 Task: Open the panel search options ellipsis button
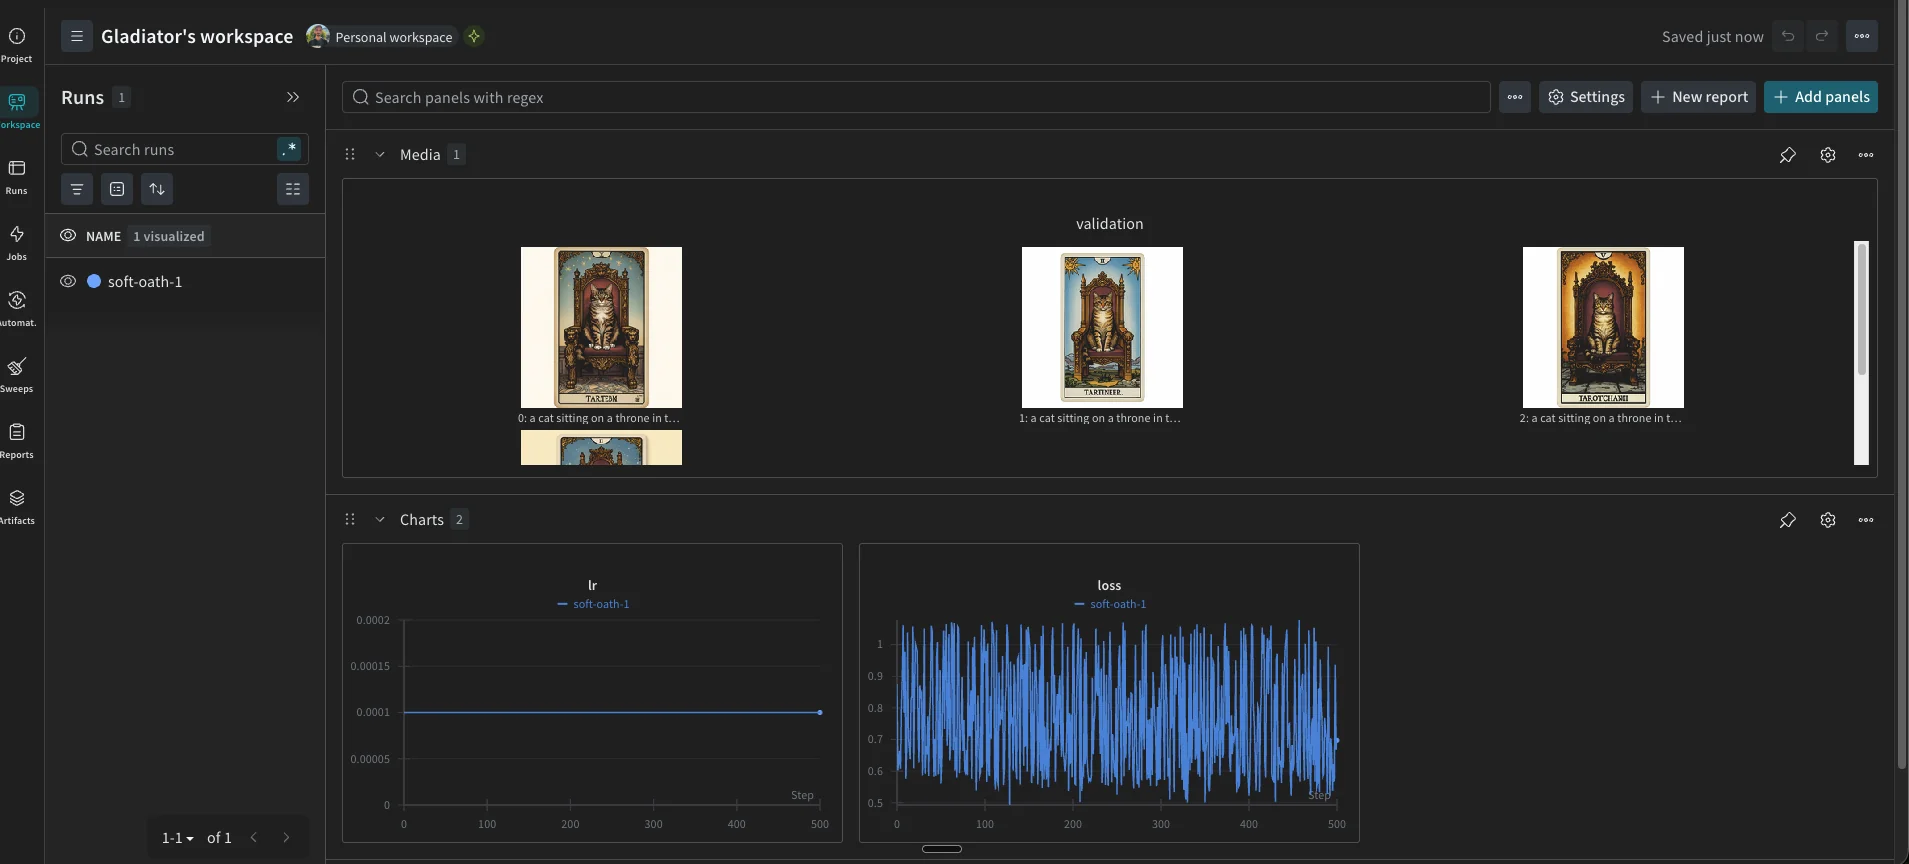[x=1515, y=97]
